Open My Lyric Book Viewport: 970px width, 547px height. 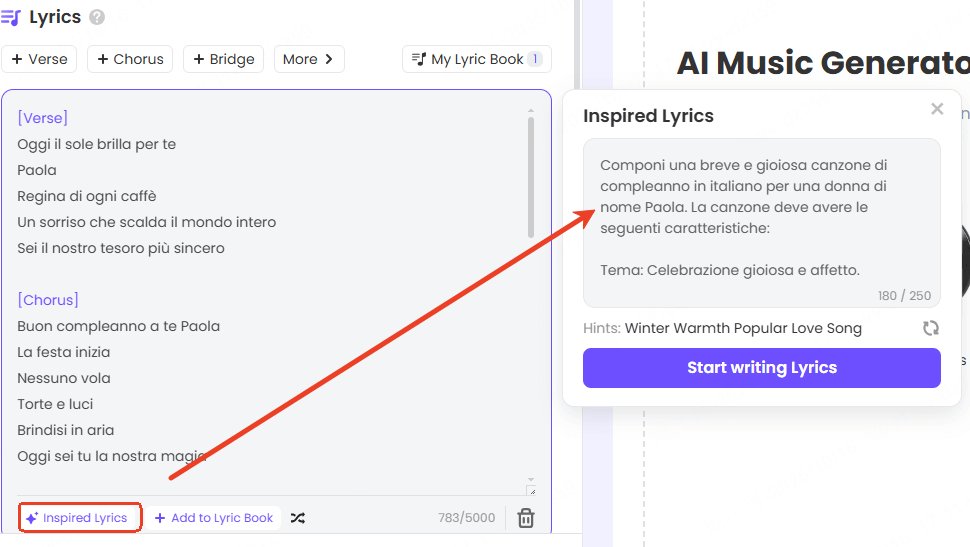click(477, 59)
